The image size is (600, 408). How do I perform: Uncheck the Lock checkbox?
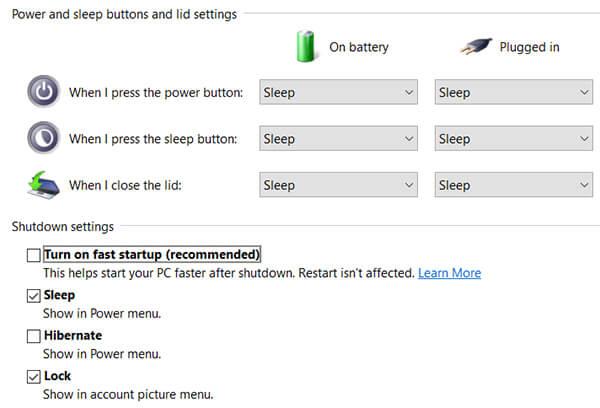coord(34,377)
